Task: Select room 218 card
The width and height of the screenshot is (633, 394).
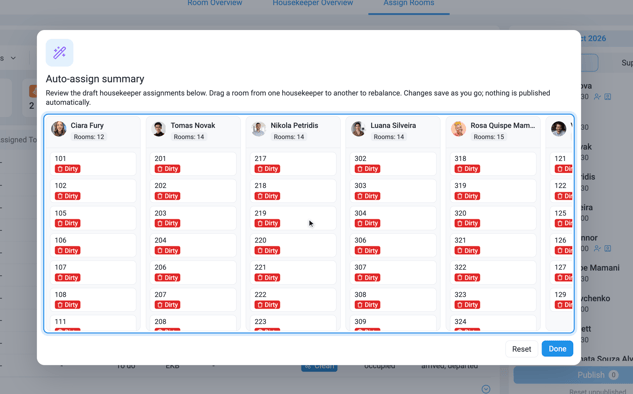Action: [x=293, y=191]
